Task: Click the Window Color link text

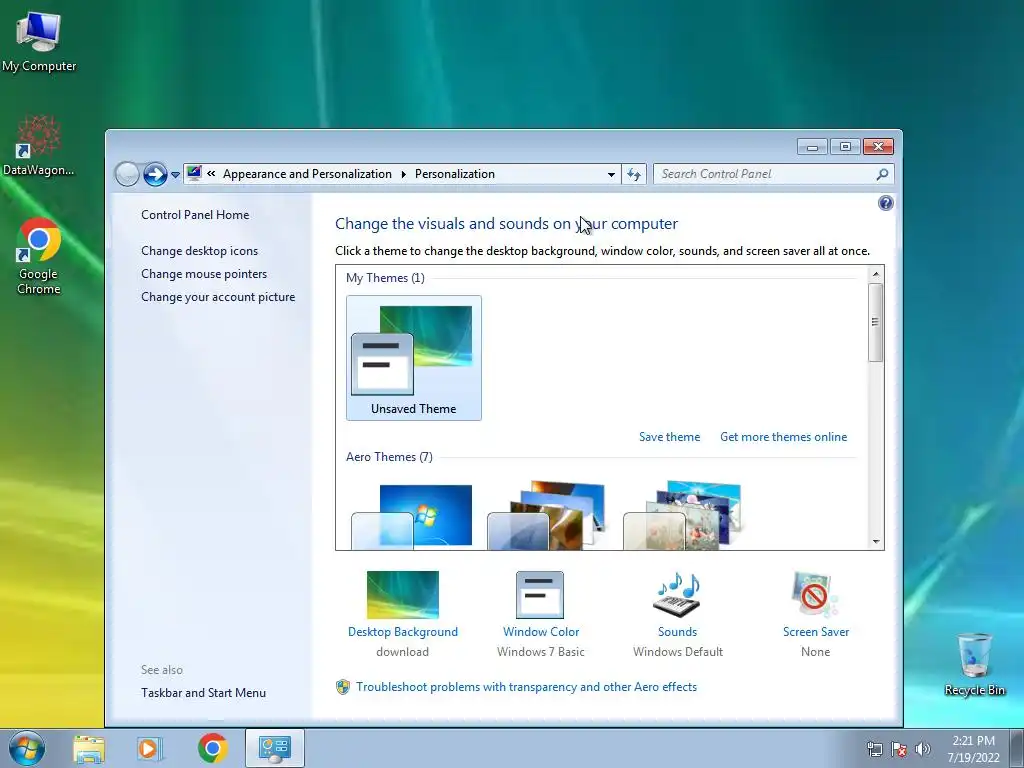Action: [x=541, y=632]
